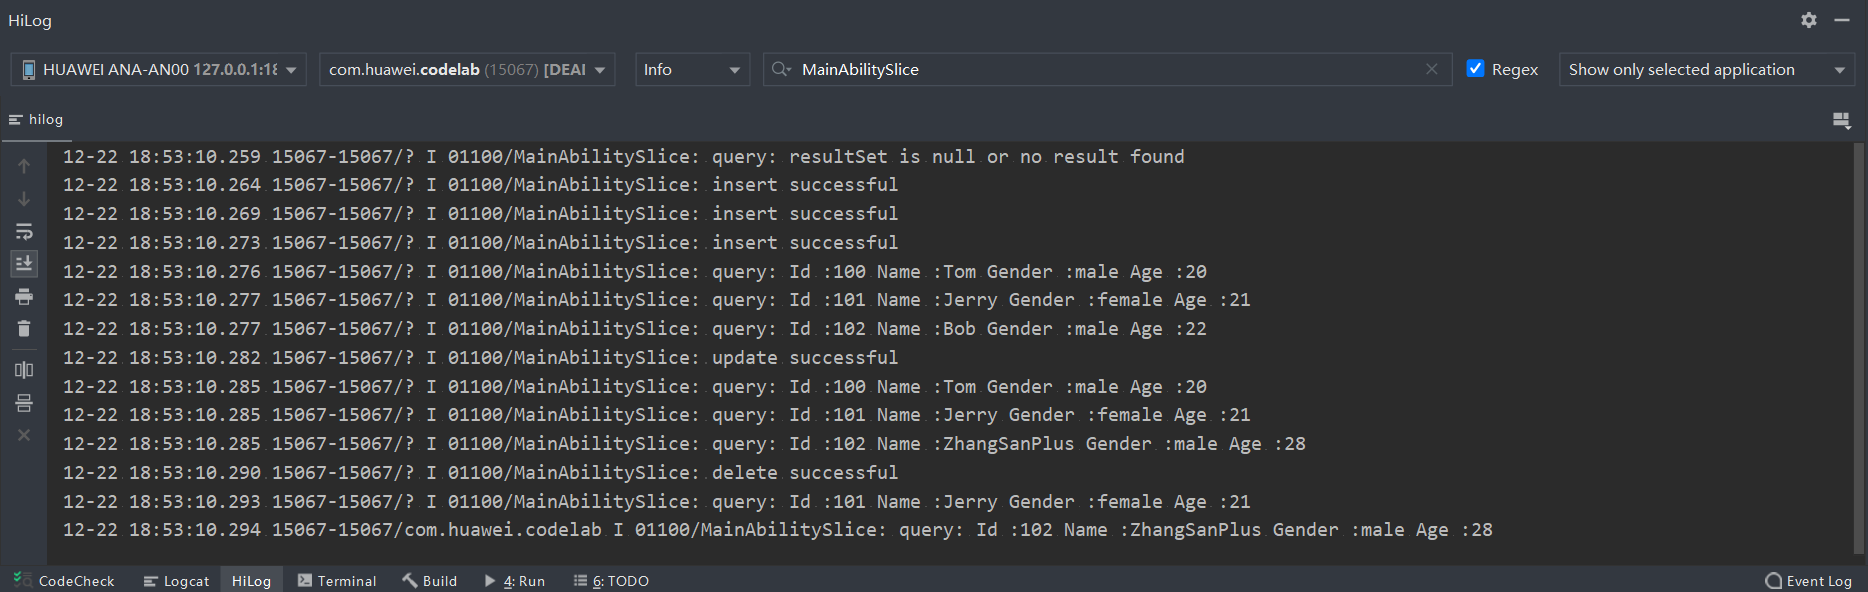Click the split vertically icon
1868x592 pixels.
tap(24, 370)
